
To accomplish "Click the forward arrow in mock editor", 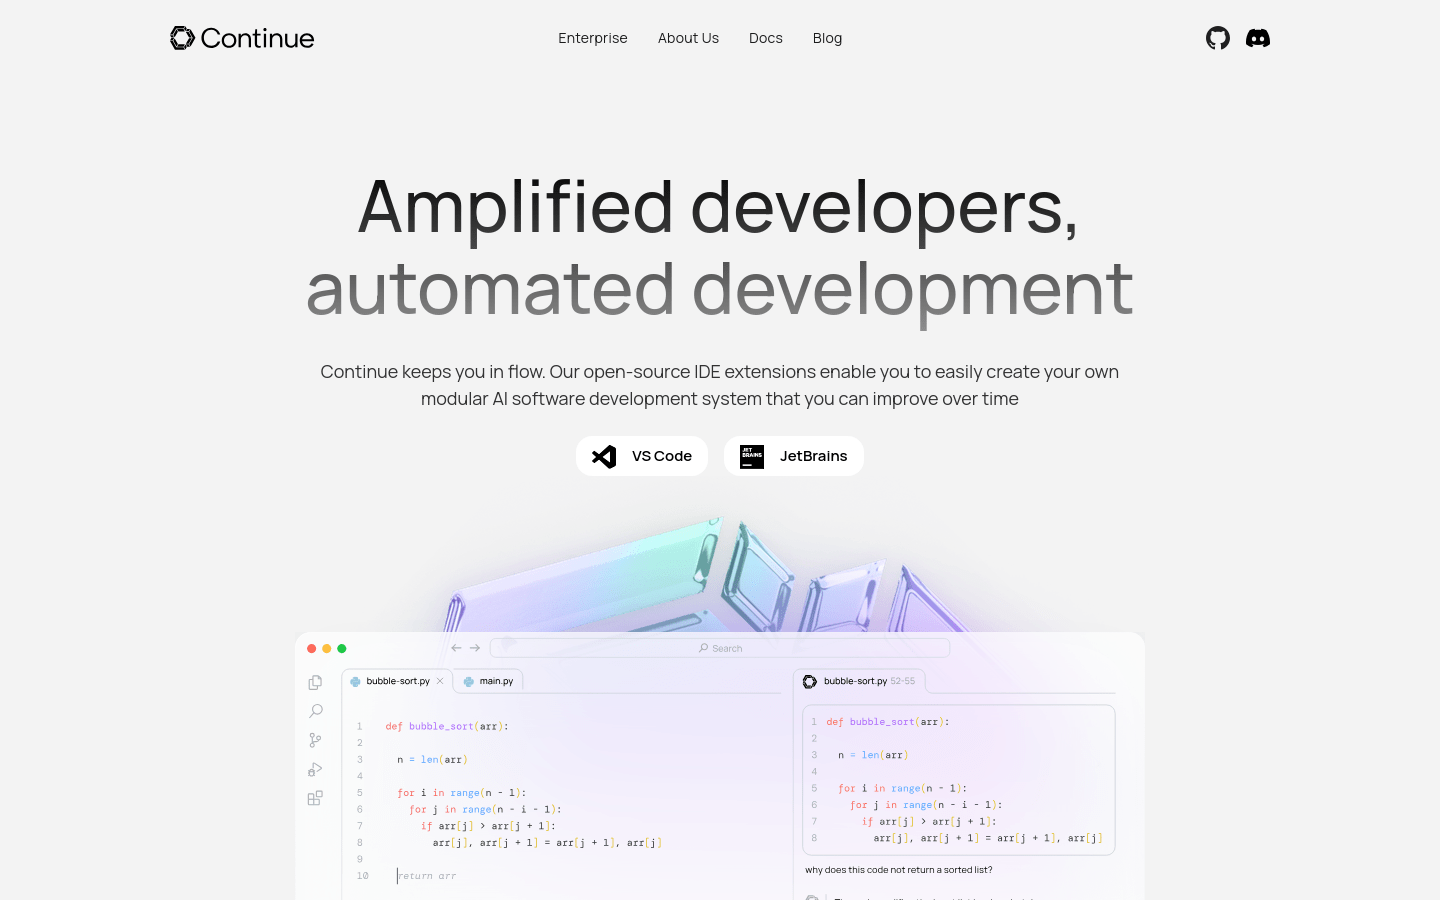I will pyautogui.click(x=475, y=648).
